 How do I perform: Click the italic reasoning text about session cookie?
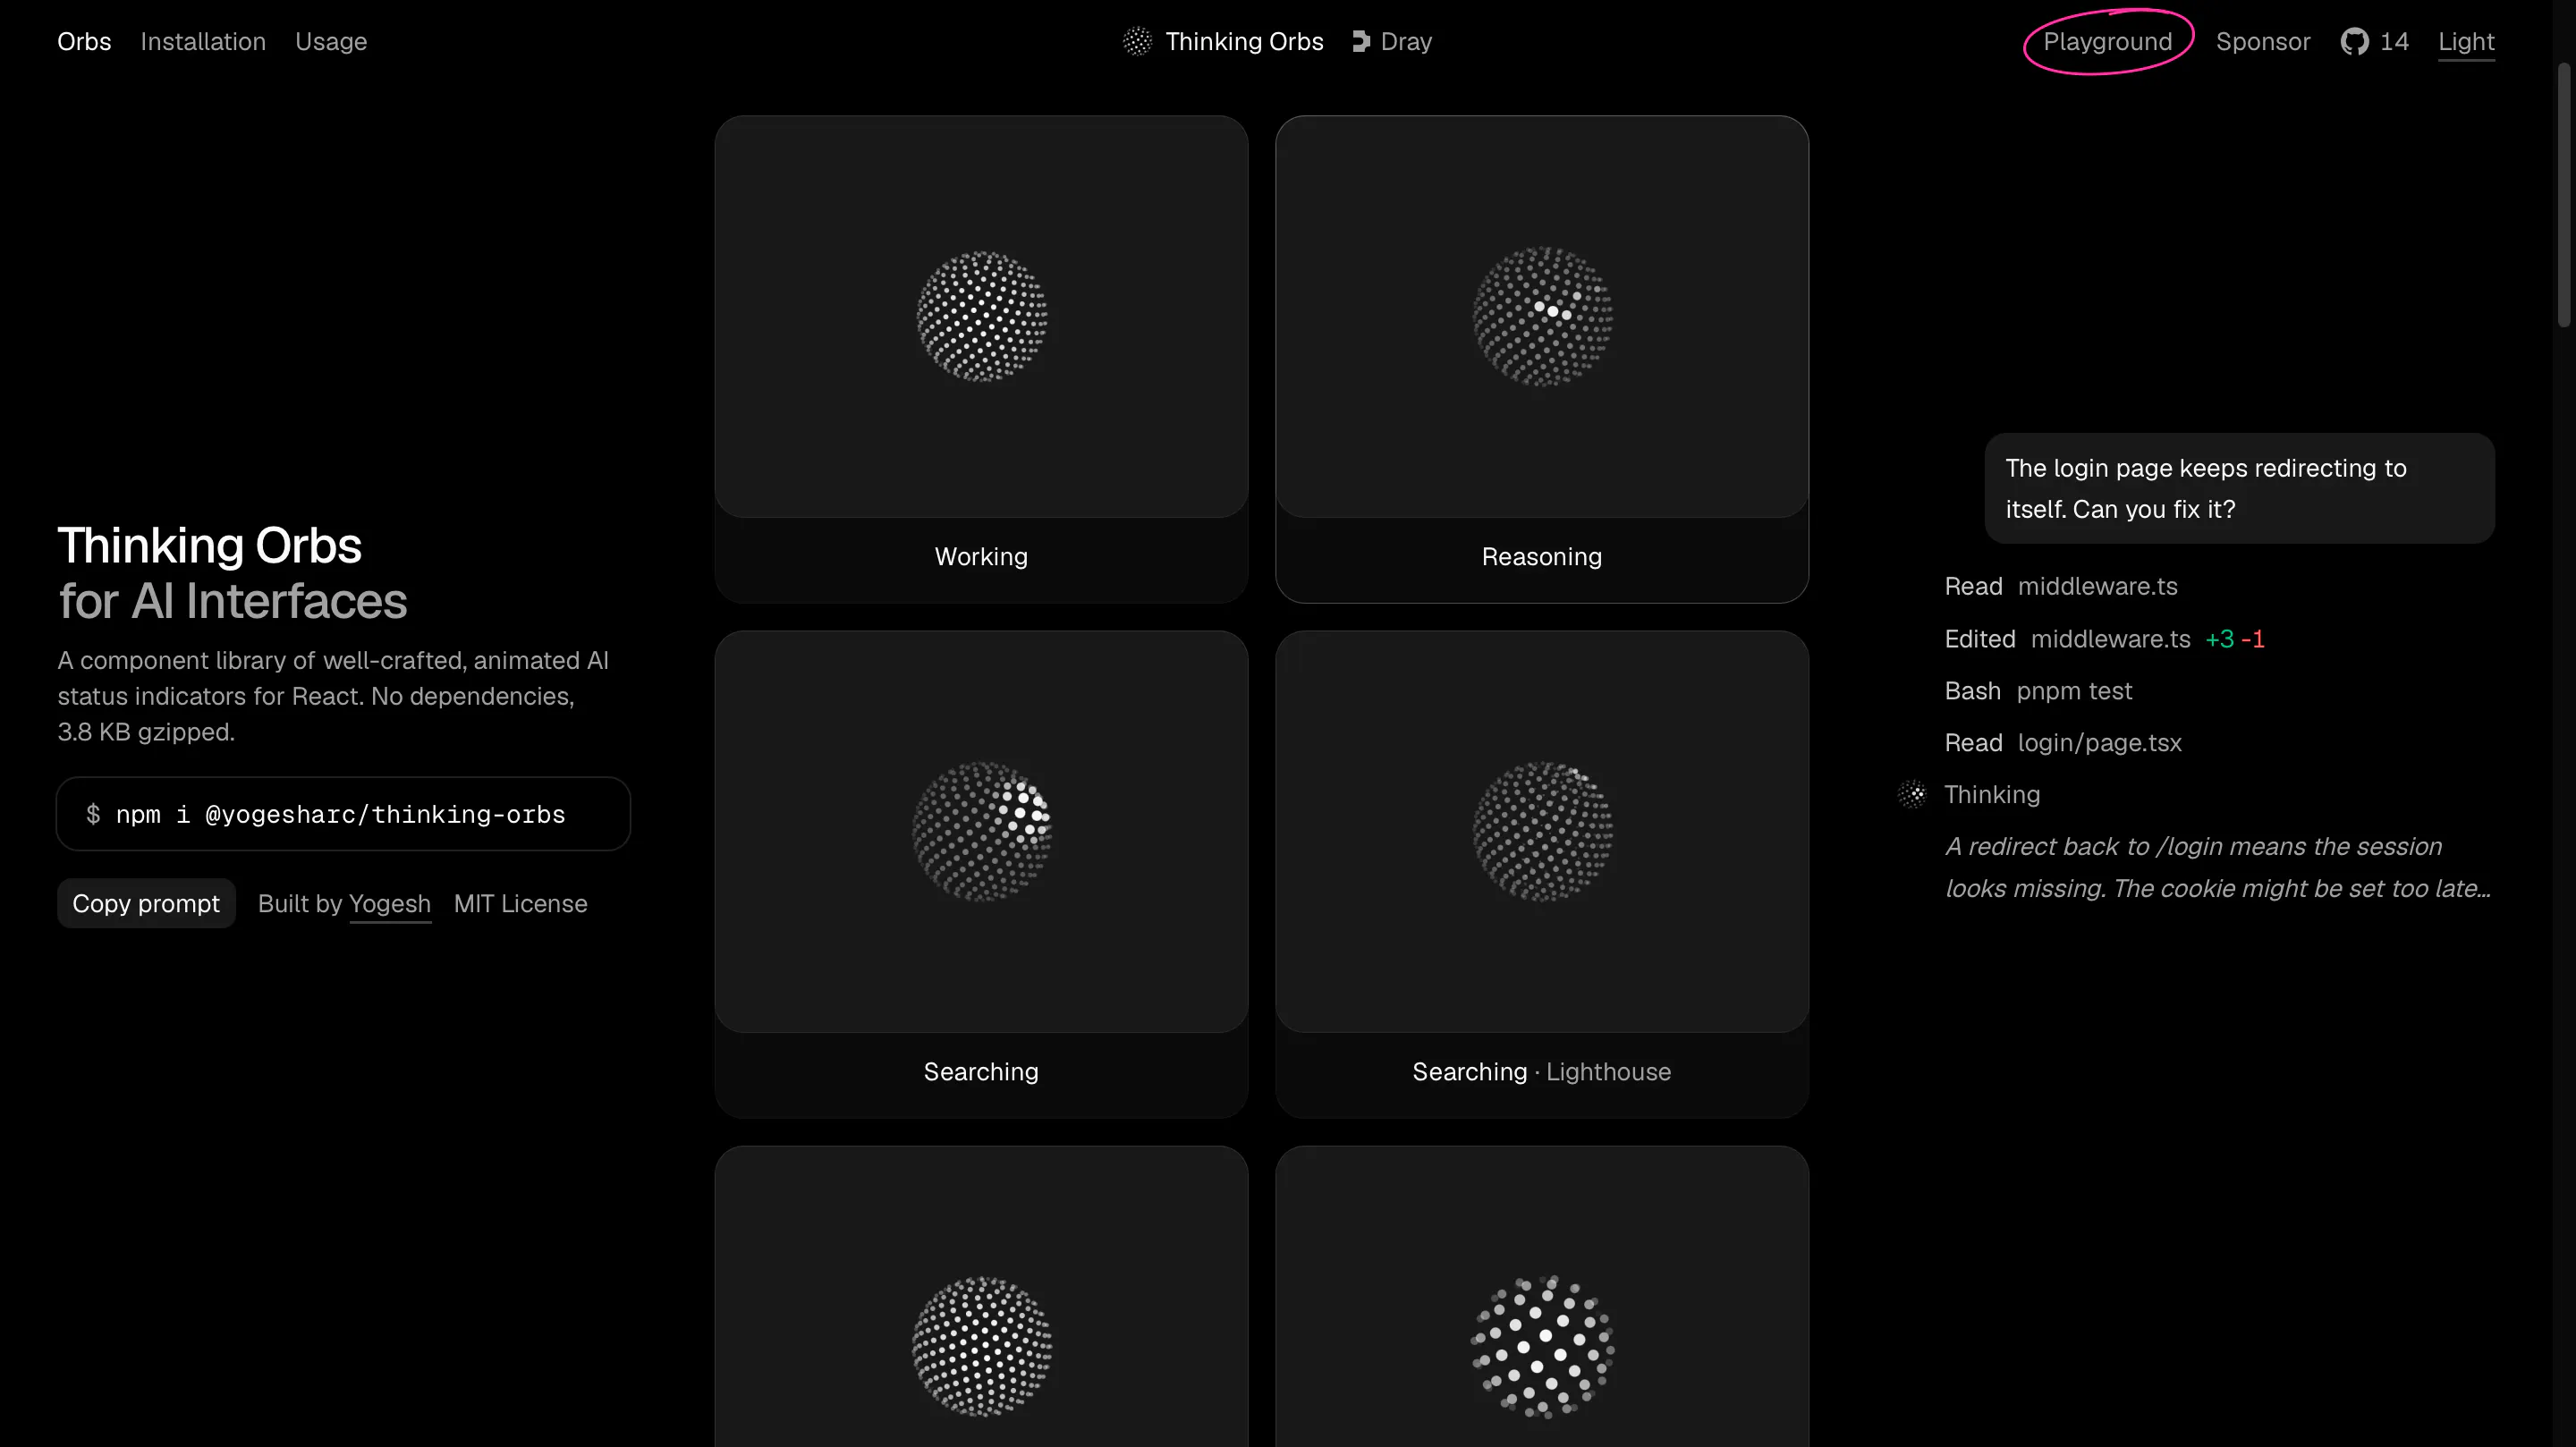[x=2218, y=867]
